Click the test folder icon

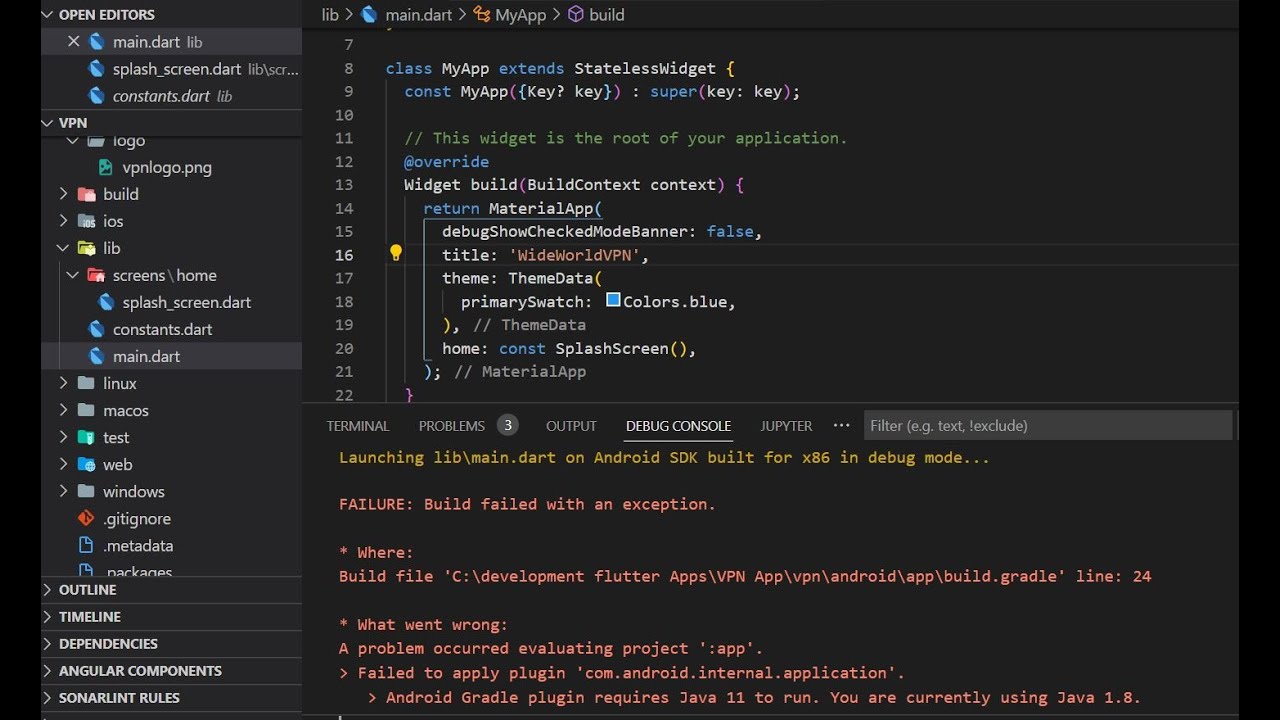(87, 437)
